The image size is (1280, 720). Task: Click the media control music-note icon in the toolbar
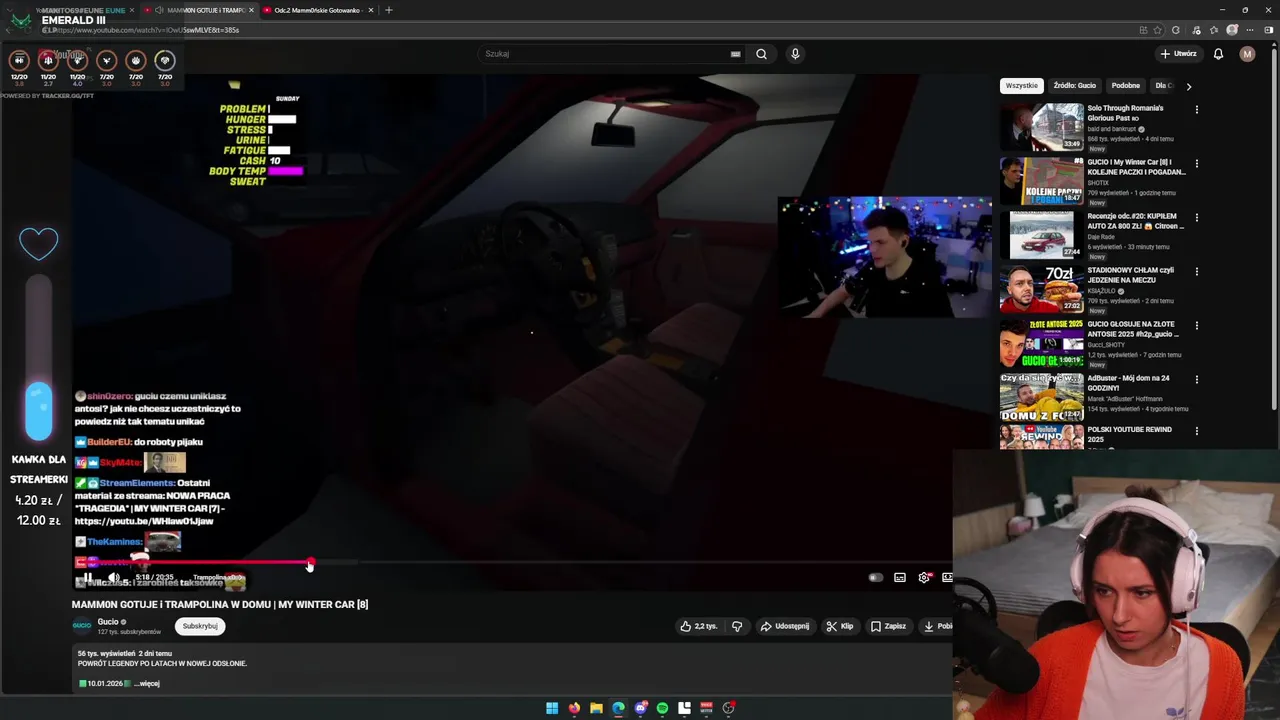tap(1196, 30)
